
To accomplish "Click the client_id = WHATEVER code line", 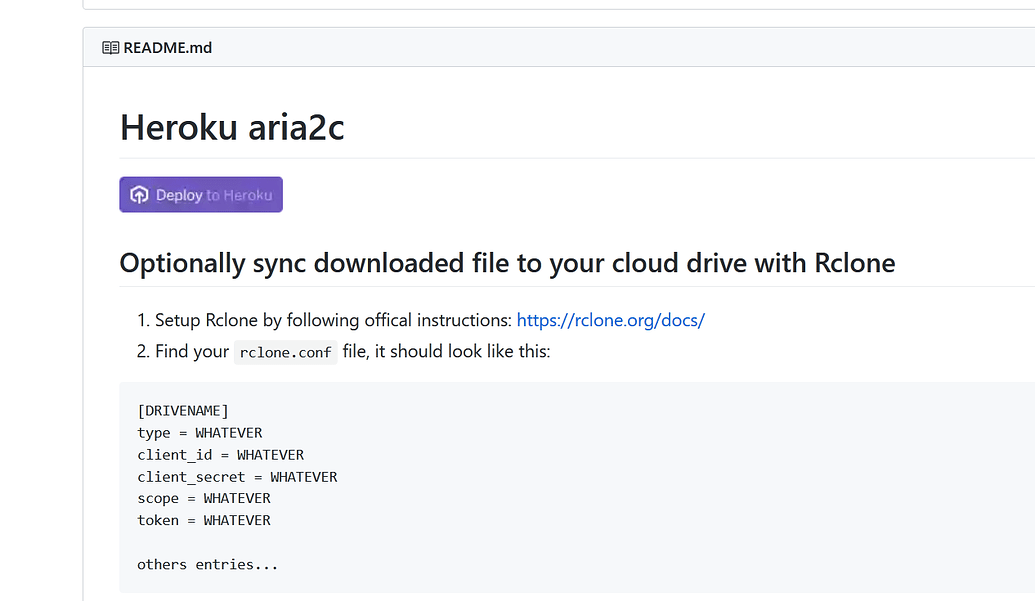I will pos(220,455).
